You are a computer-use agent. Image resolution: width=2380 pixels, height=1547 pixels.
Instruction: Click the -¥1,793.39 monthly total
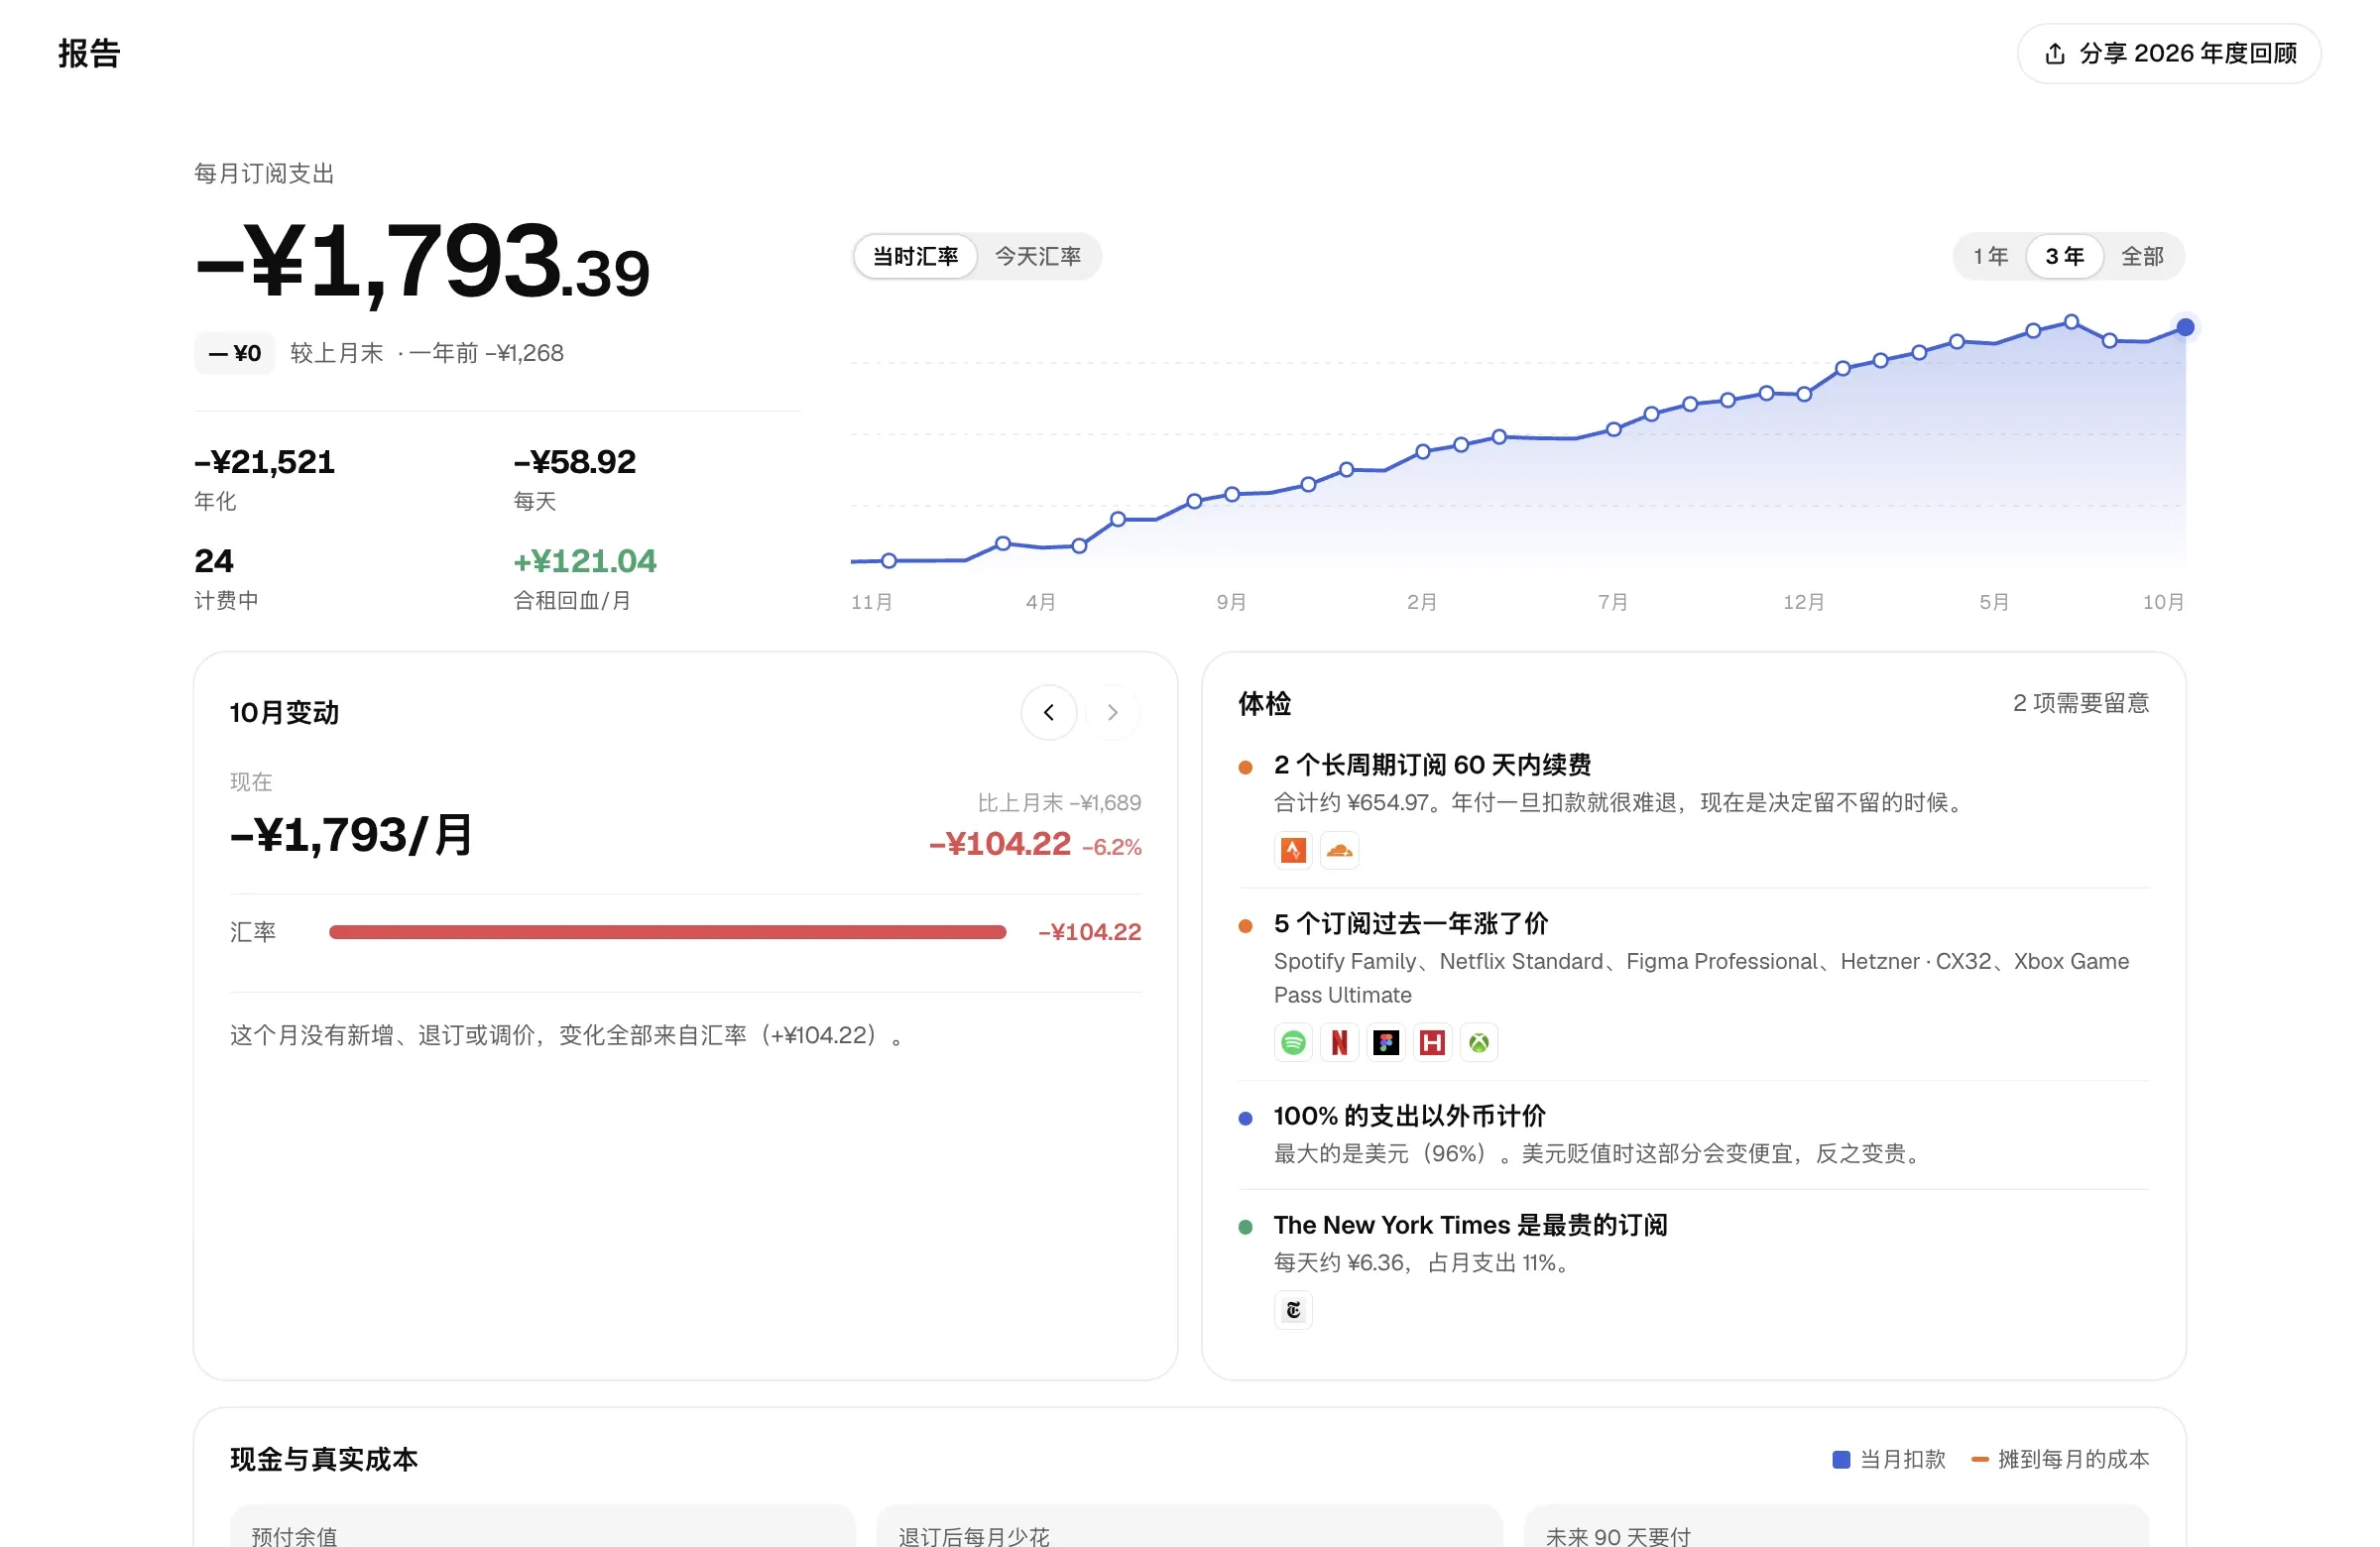[422, 262]
